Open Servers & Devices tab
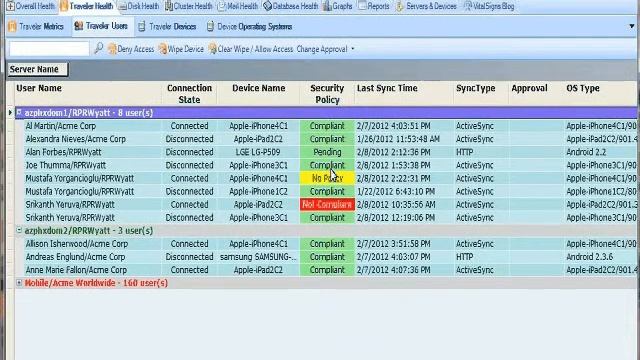640x360 pixels. [426, 6]
